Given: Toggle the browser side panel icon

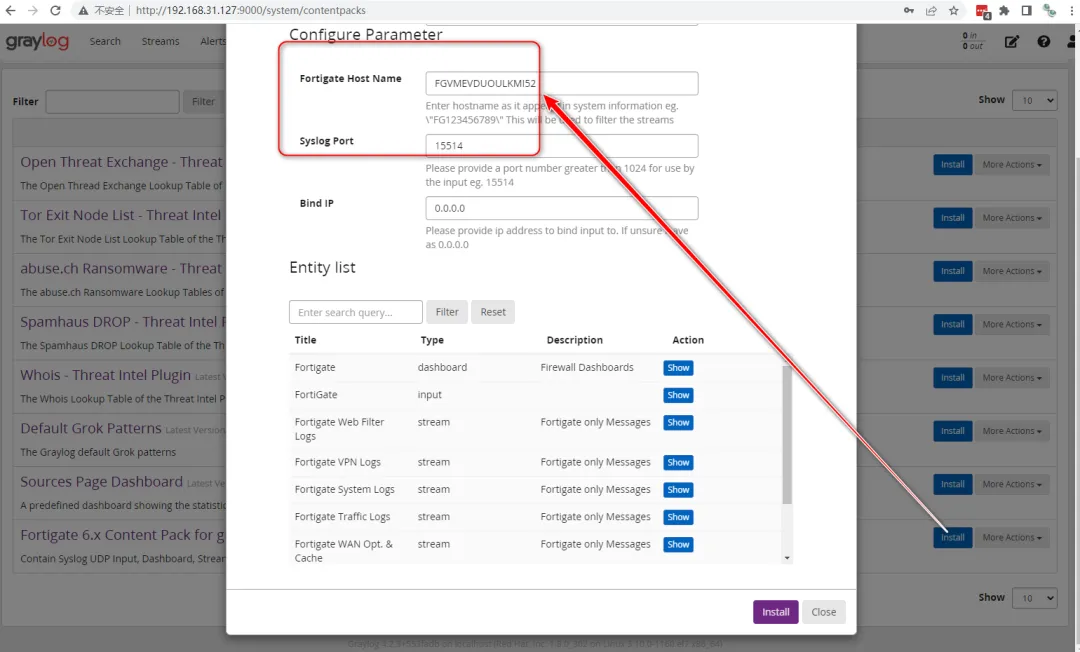Looking at the screenshot, I should click(1026, 10).
